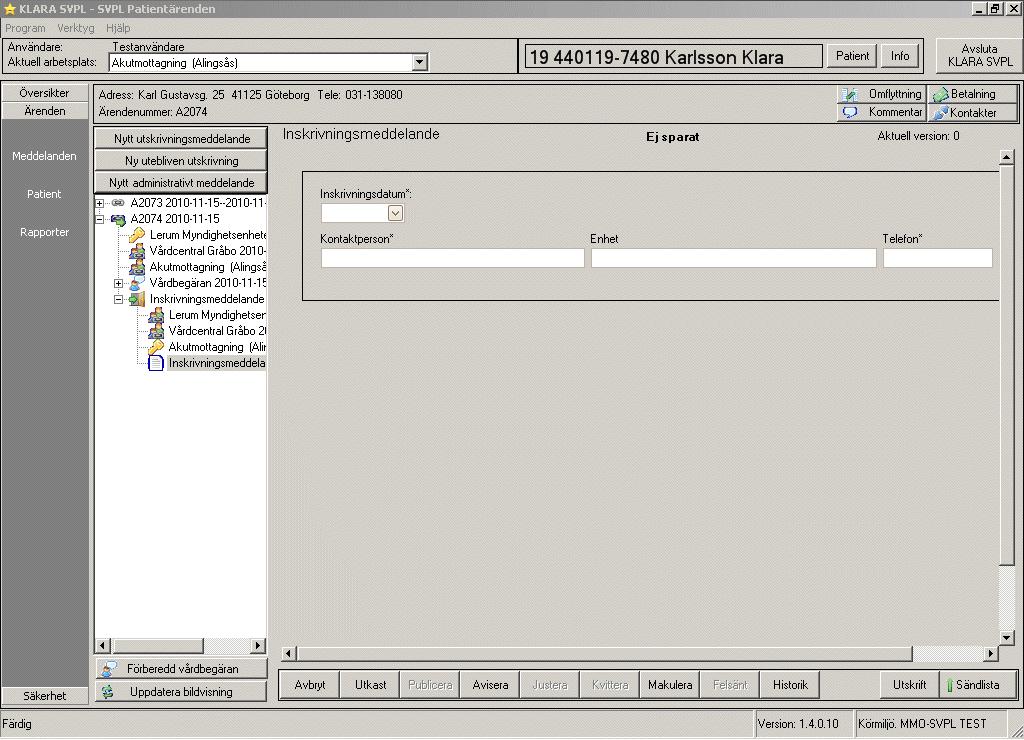Screen dimensions: 1024x740
Task: Click the Nytt administrativt meddelande button
Action: pos(182,183)
